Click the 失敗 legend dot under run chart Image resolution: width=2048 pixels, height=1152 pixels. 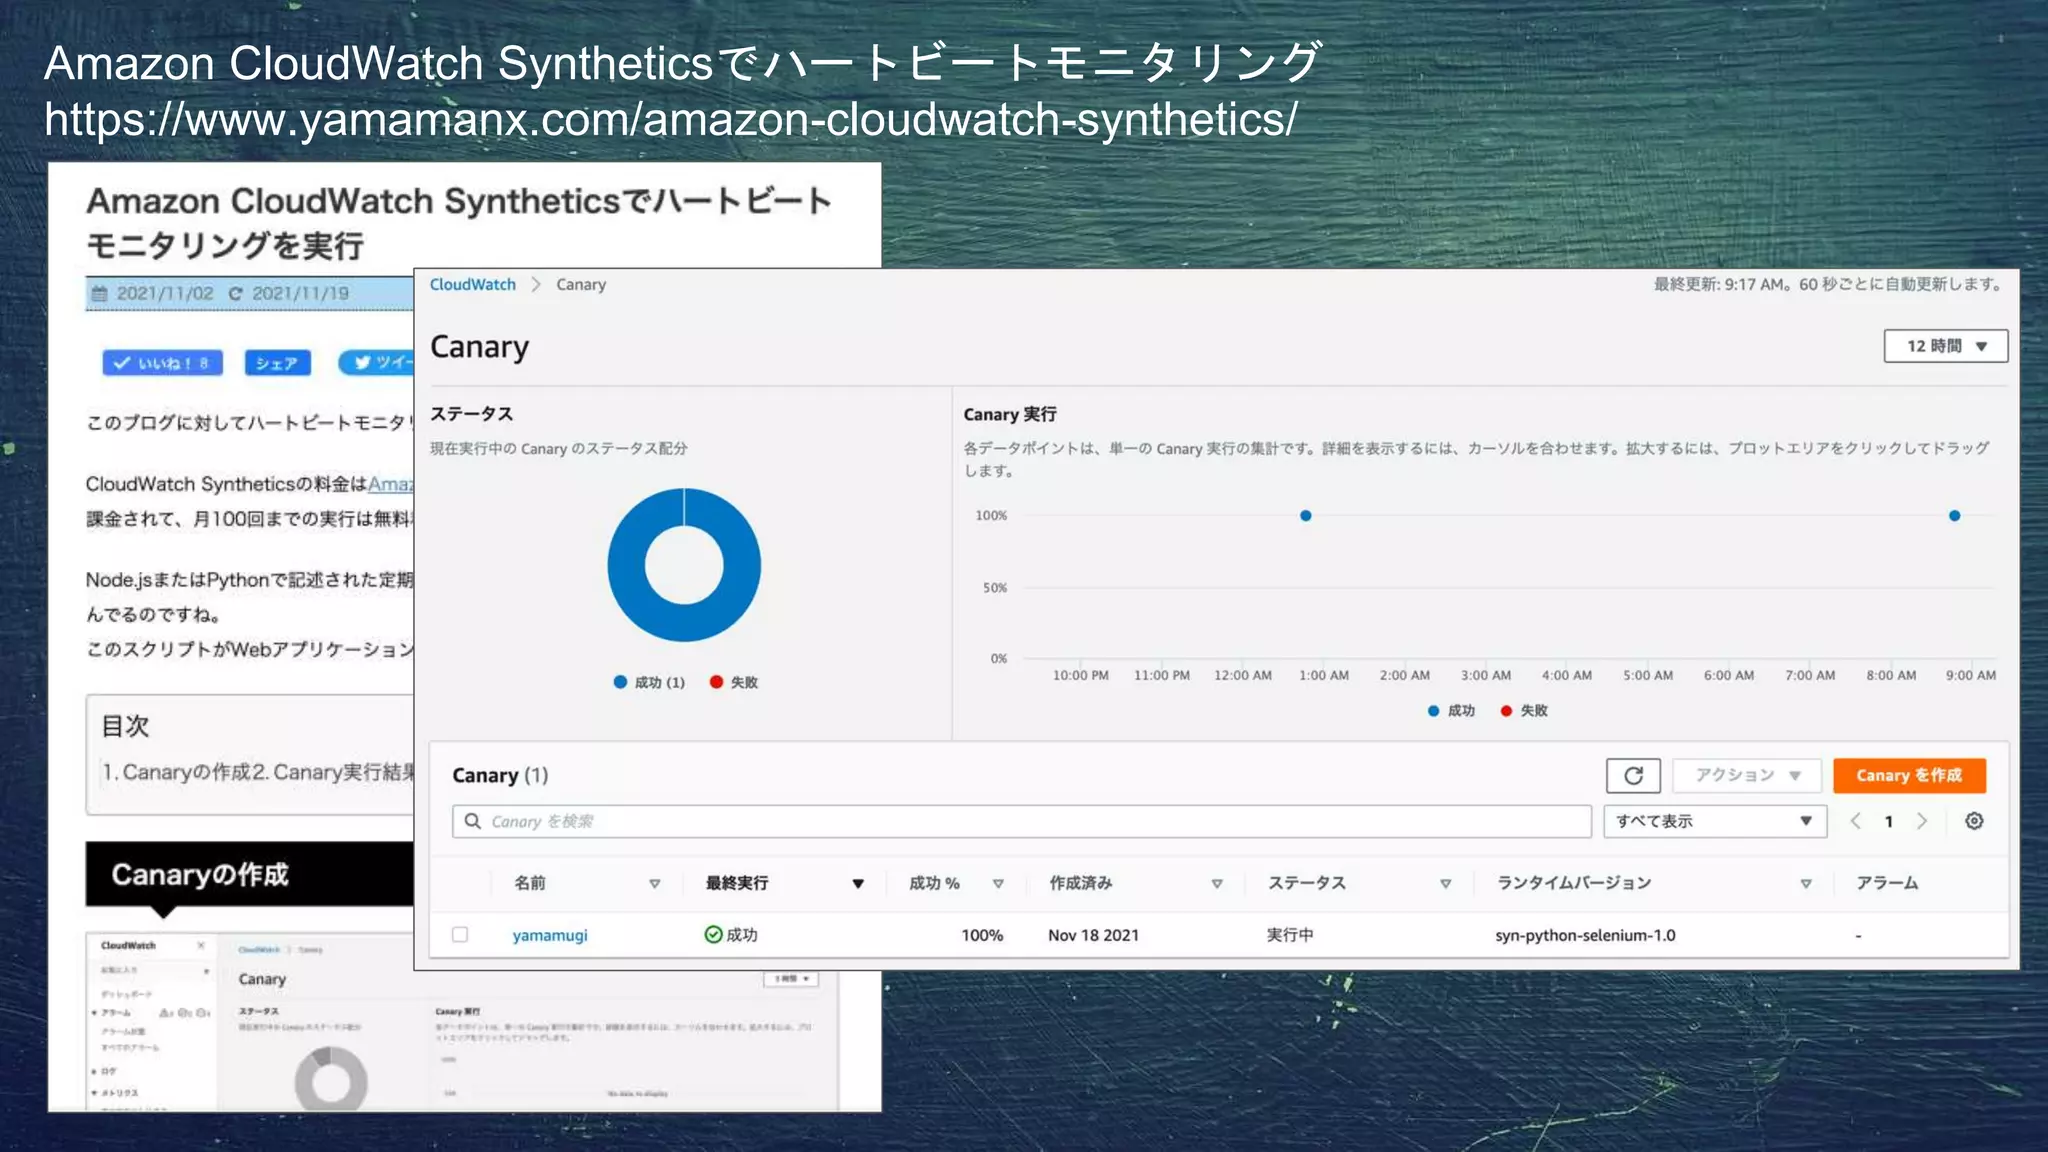coord(1506,710)
